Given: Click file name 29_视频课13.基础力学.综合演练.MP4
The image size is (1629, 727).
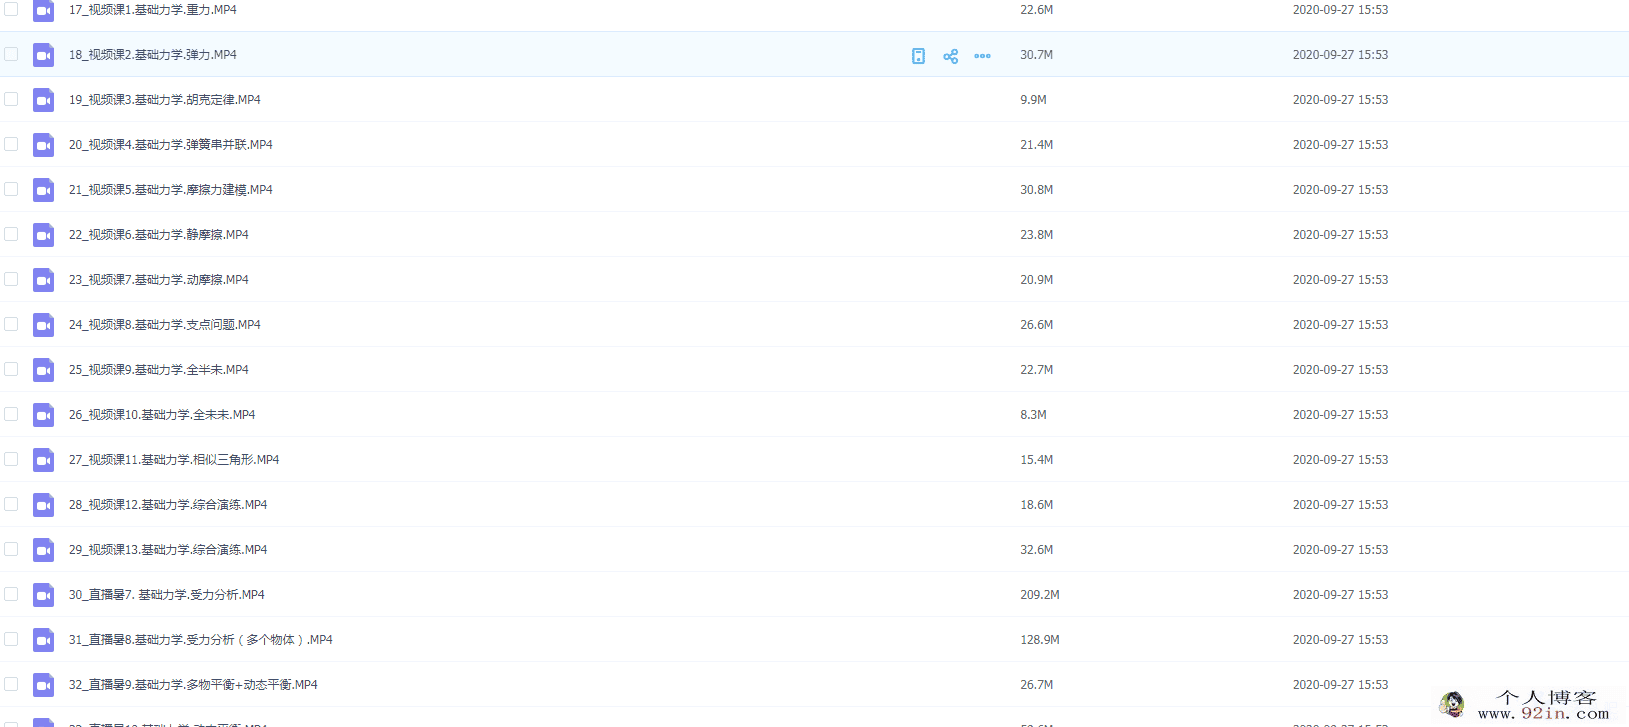Looking at the screenshot, I should tap(168, 550).
